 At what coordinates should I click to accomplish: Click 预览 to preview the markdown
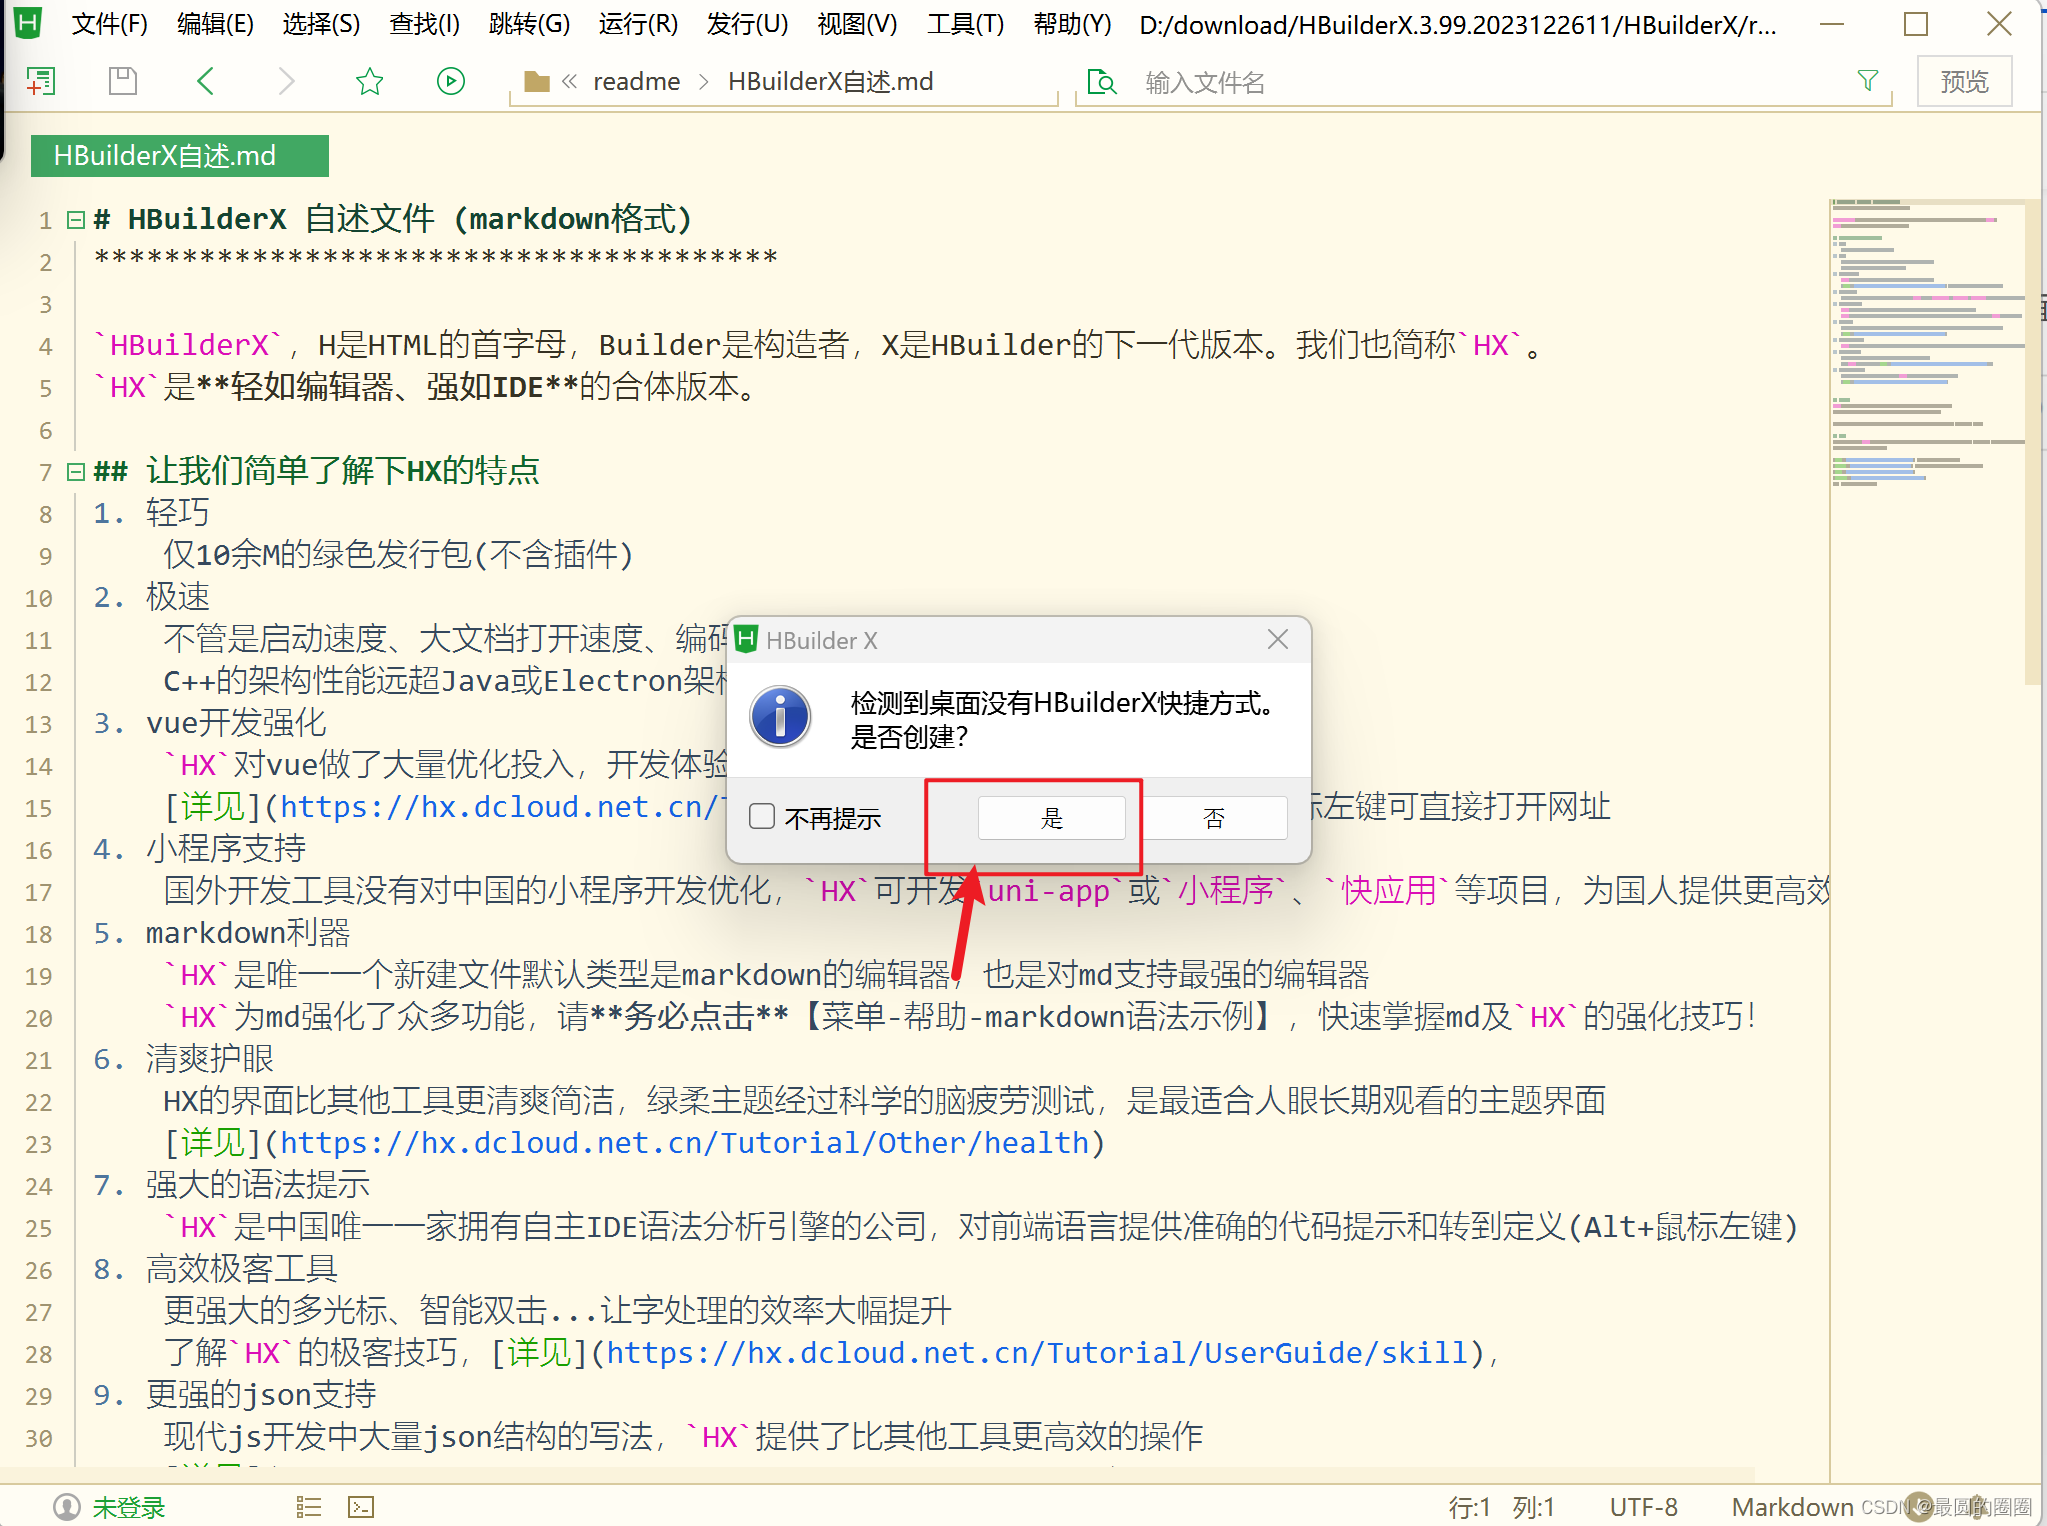tap(1963, 81)
